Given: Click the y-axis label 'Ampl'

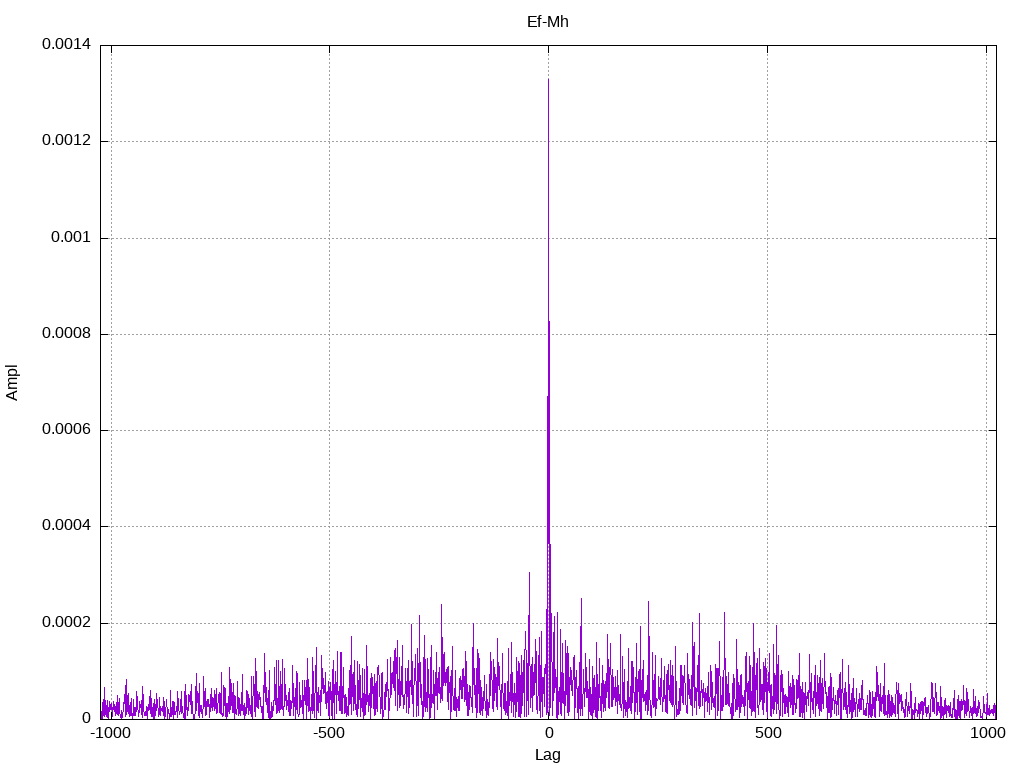Looking at the screenshot, I should pos(12,382).
